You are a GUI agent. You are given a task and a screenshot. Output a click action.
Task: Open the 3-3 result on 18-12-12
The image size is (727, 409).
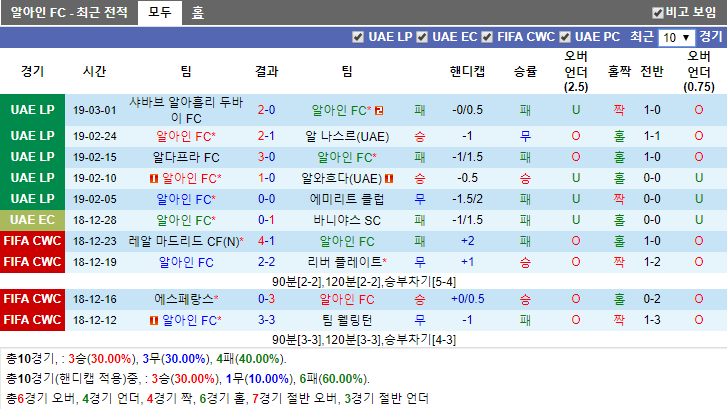267,320
